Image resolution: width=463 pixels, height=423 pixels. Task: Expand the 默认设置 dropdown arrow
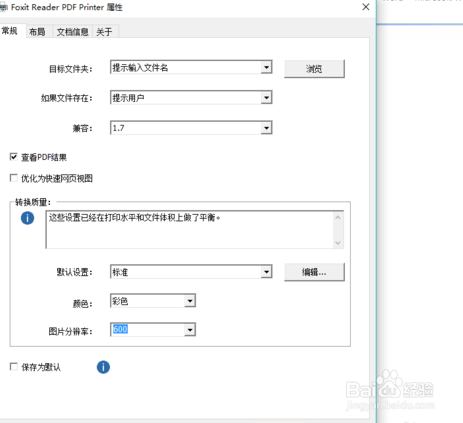coord(266,272)
